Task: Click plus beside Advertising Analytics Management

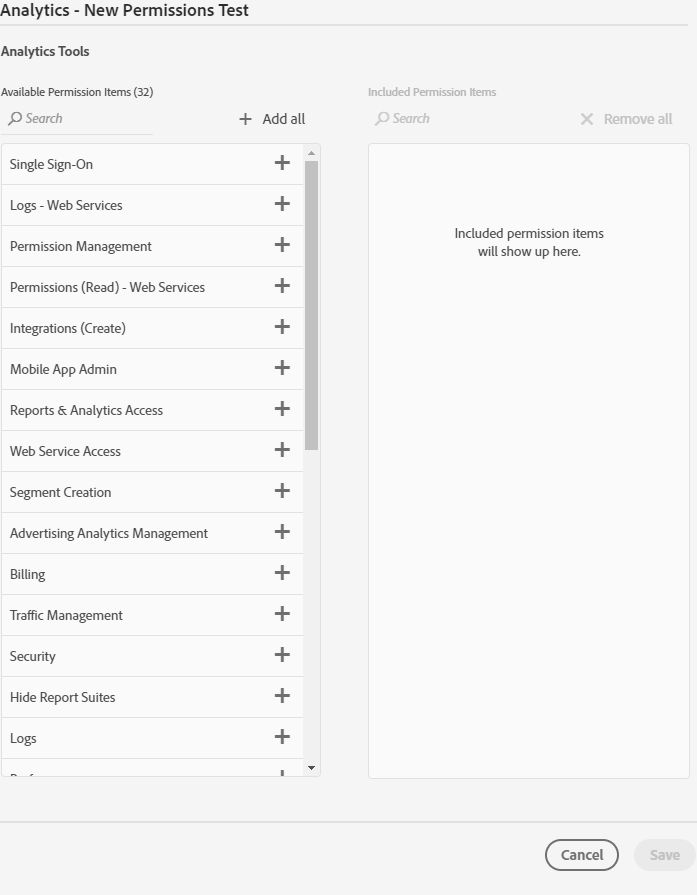Action: (282, 532)
